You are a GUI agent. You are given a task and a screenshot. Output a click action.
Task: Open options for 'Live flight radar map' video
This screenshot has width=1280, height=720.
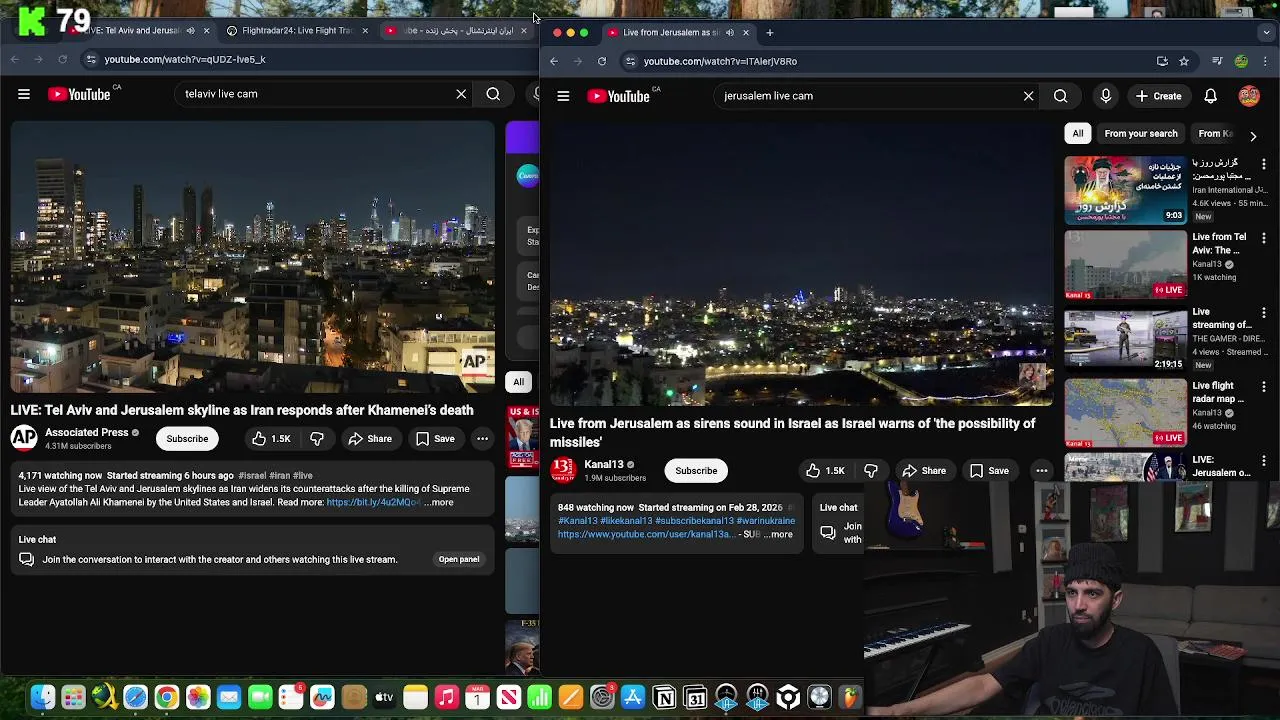click(1263, 387)
